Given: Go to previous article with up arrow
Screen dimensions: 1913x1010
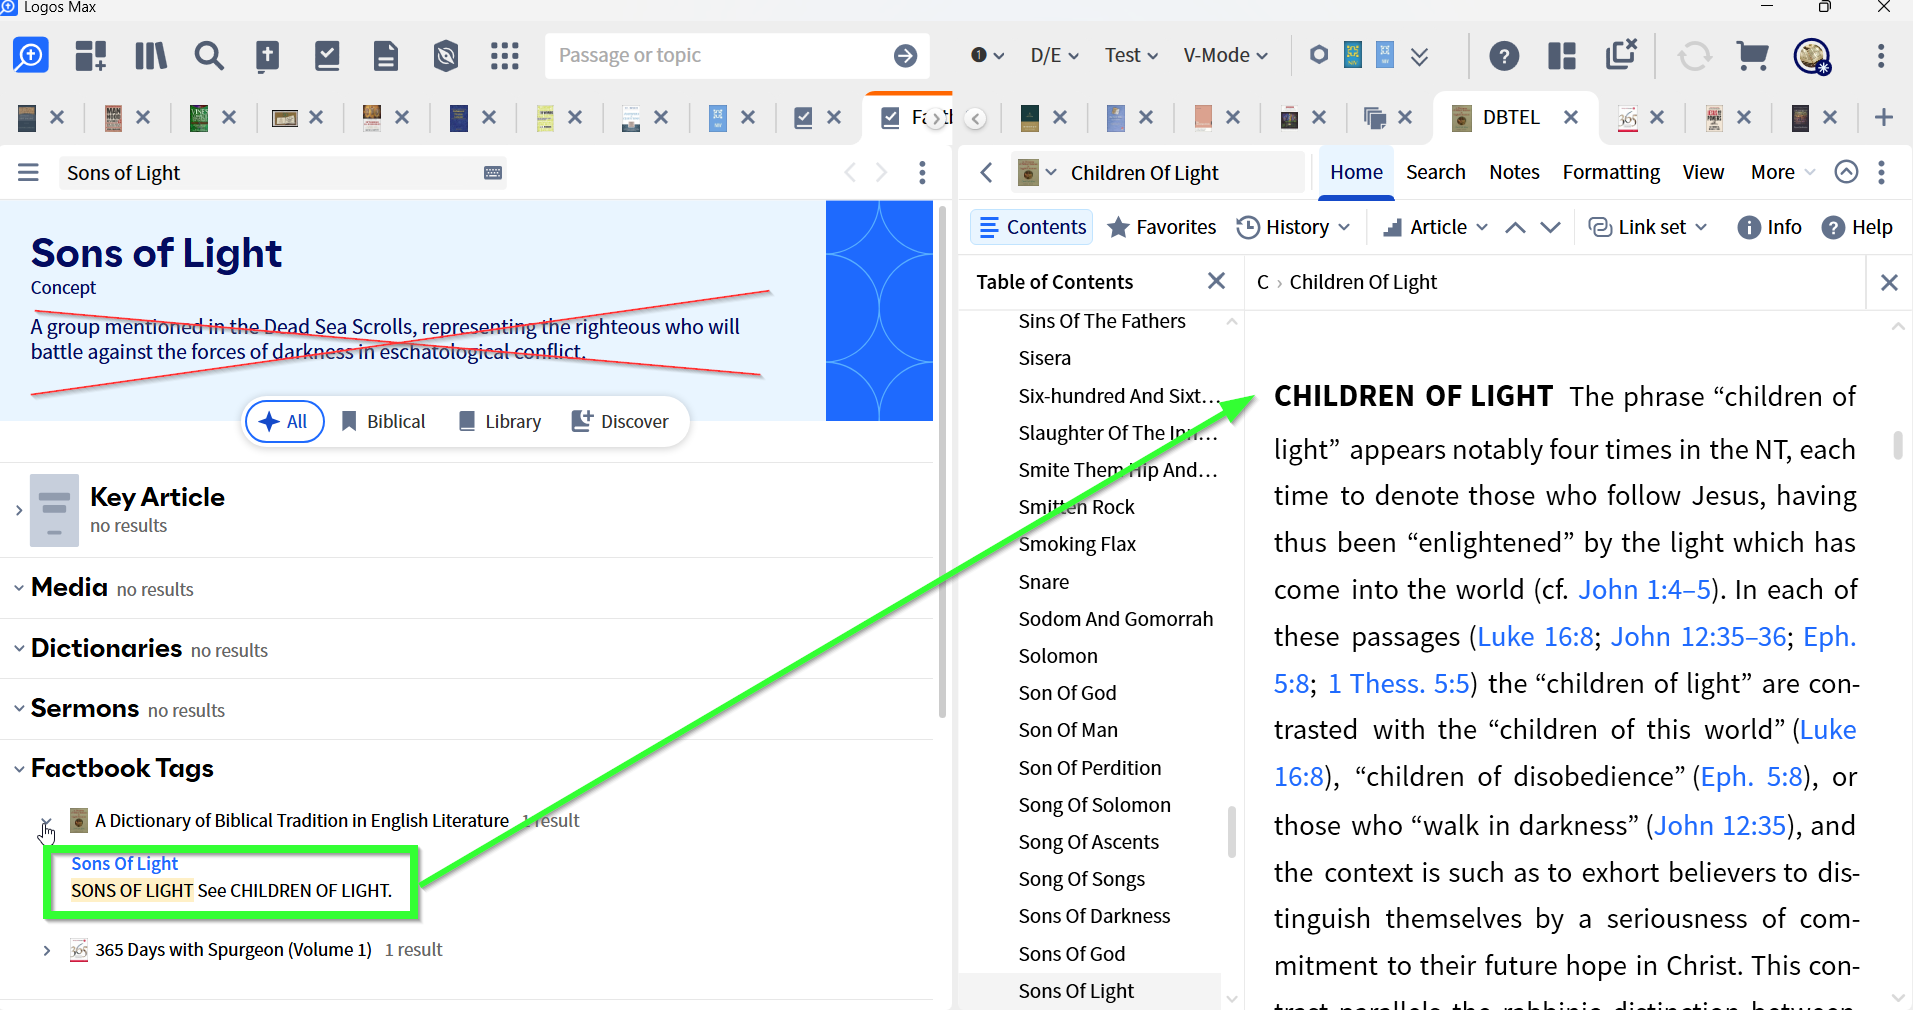Looking at the screenshot, I should [1516, 227].
